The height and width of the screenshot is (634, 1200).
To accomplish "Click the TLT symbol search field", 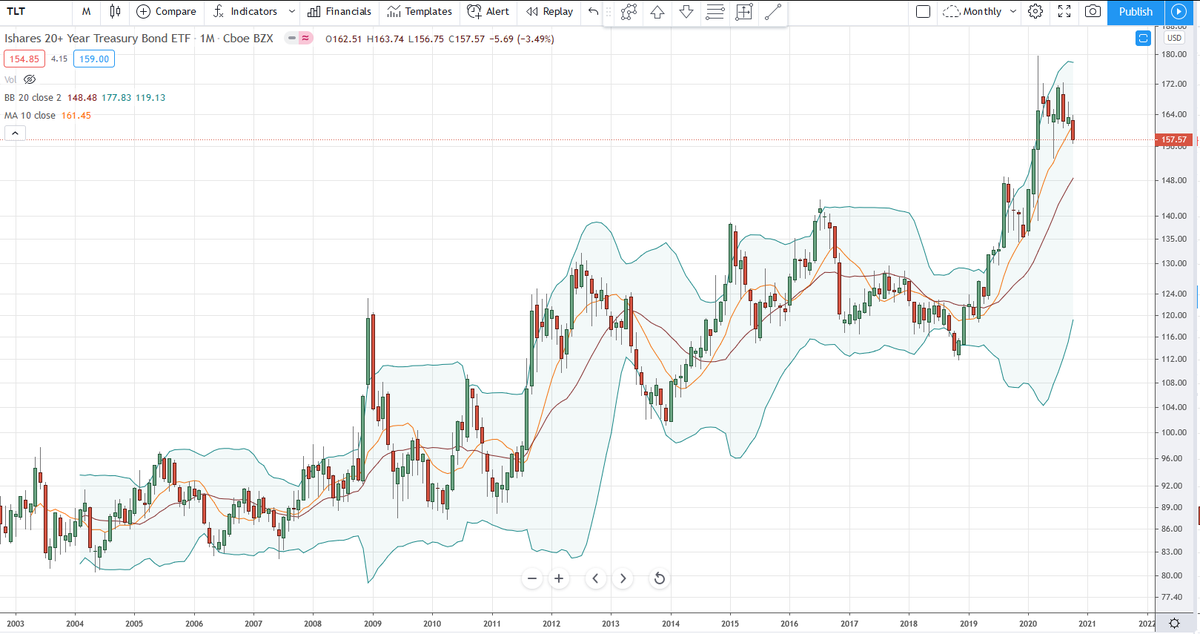I will pyautogui.click(x=36, y=12).
